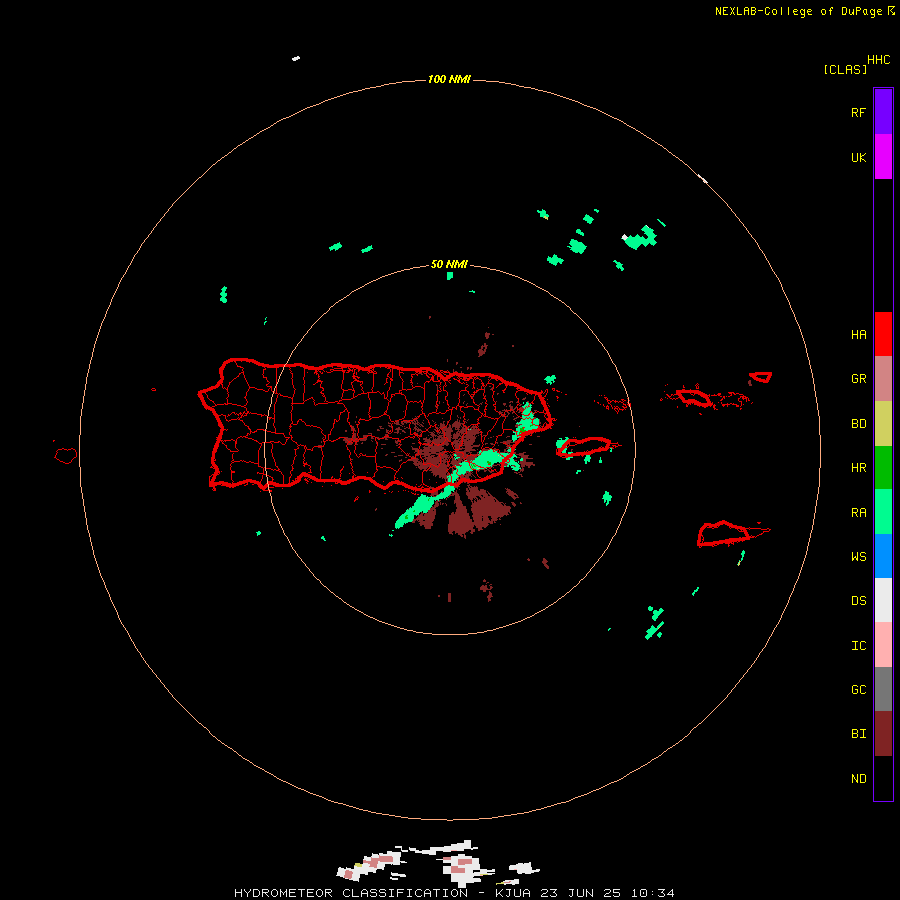Screen dimensions: 900x900
Task: Click the WS legend label
Action: coord(858,556)
